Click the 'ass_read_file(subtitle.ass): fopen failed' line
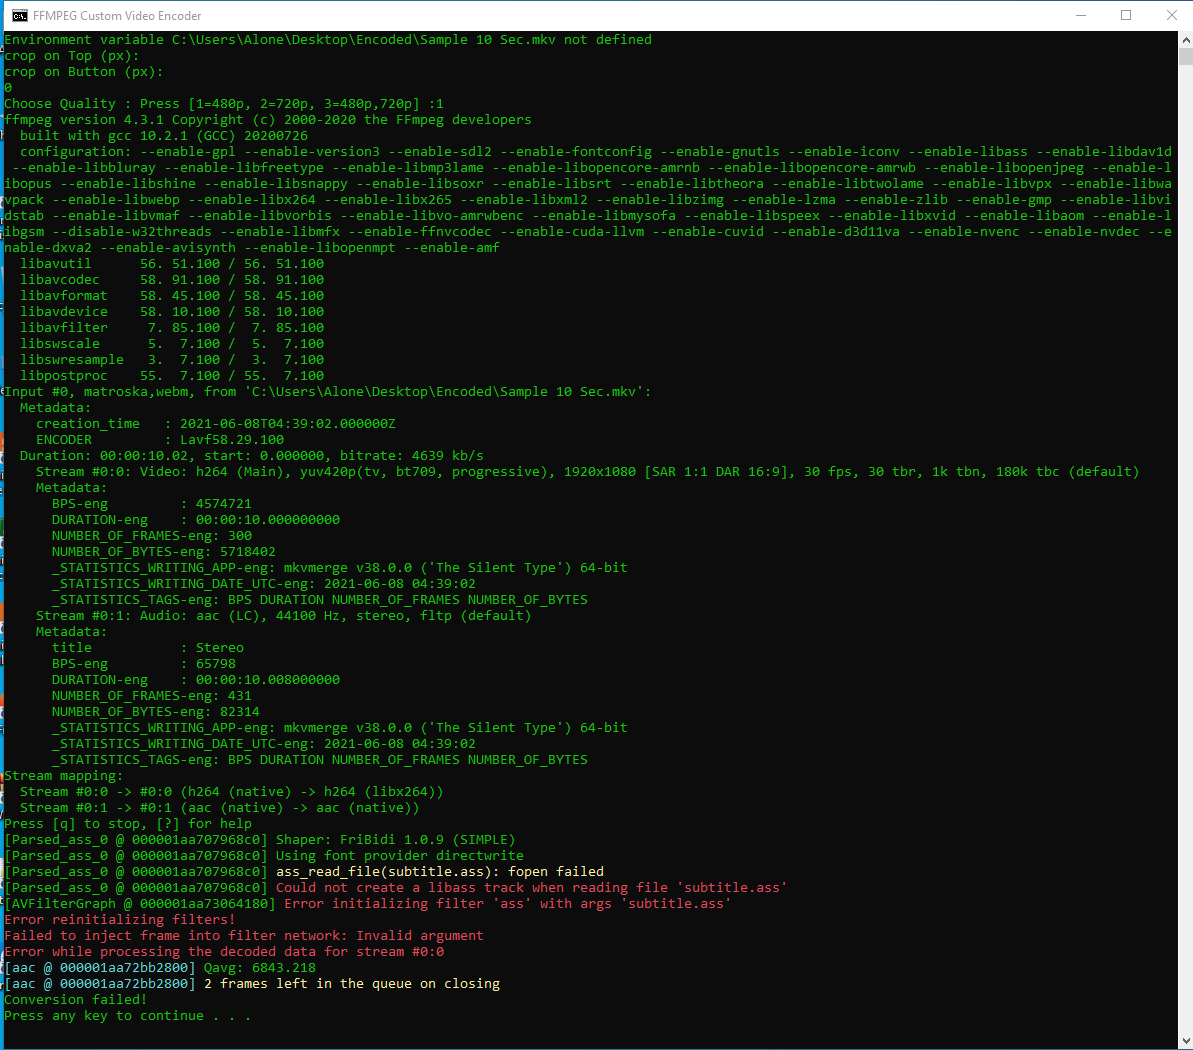The width and height of the screenshot is (1193, 1050). (304, 871)
